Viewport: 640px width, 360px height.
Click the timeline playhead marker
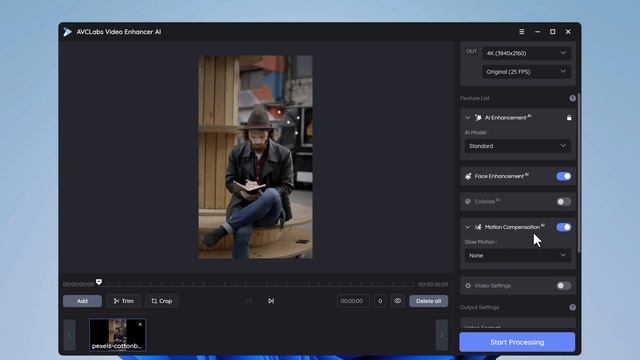99,282
